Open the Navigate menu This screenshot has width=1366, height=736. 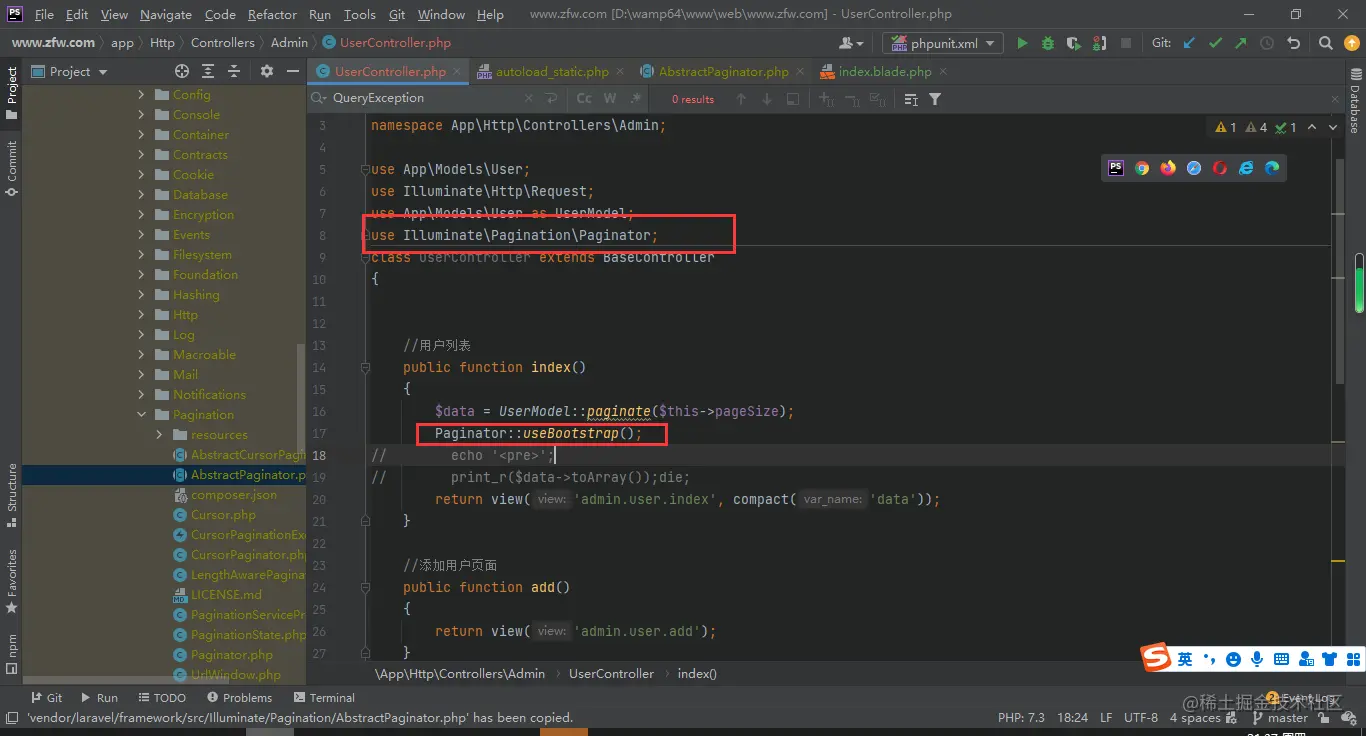(x=166, y=14)
